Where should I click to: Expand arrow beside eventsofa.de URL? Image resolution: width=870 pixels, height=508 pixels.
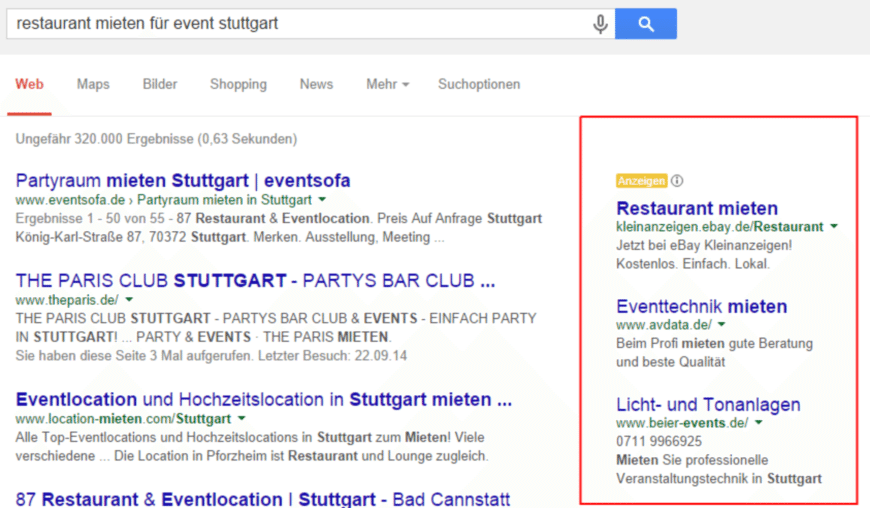[322, 200]
